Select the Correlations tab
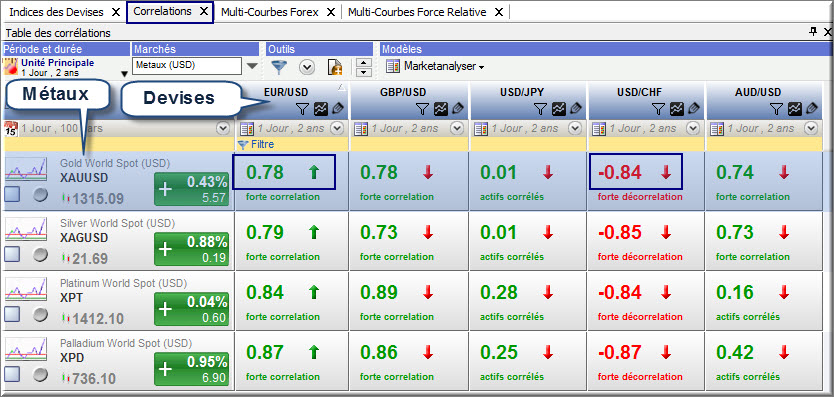 [x=162, y=11]
